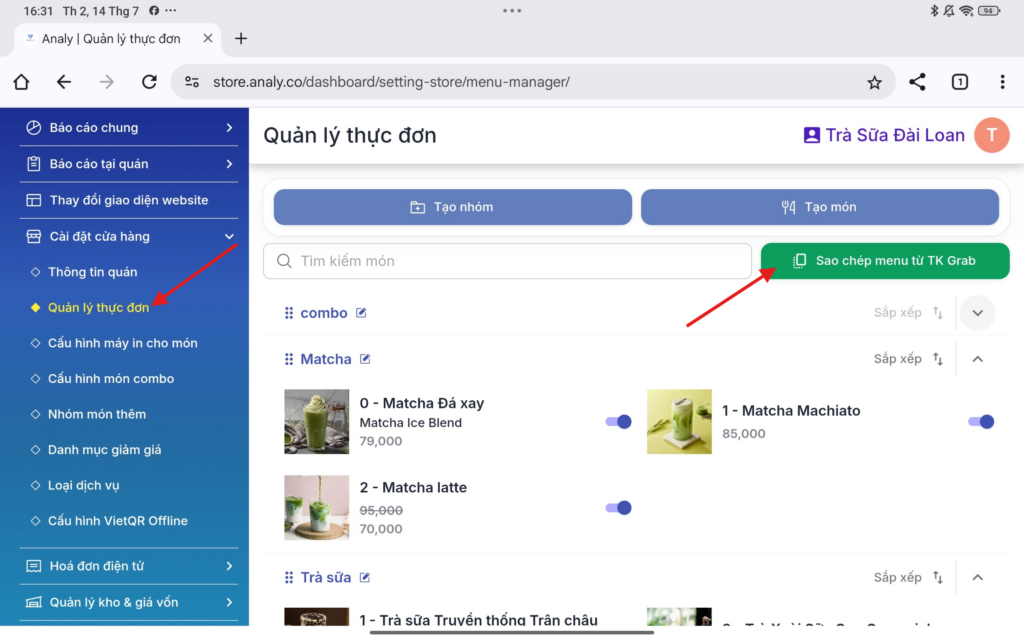Open Danh mục giảm giá

[104, 450]
